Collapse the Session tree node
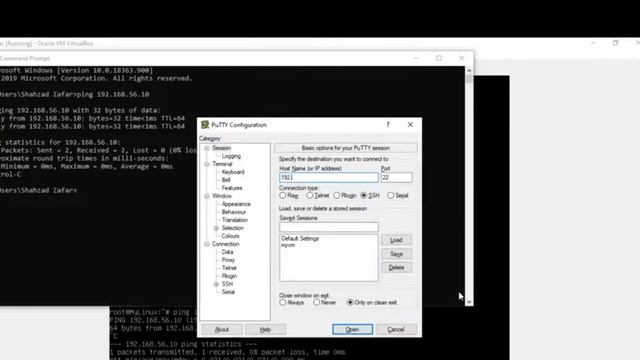The image size is (640, 360). tap(207, 148)
